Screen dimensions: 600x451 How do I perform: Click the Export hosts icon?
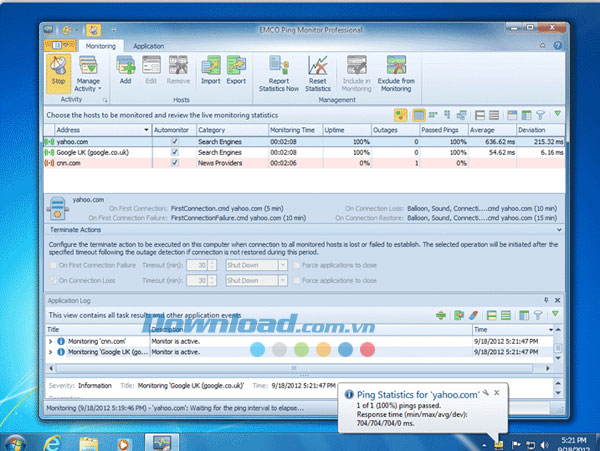235,69
